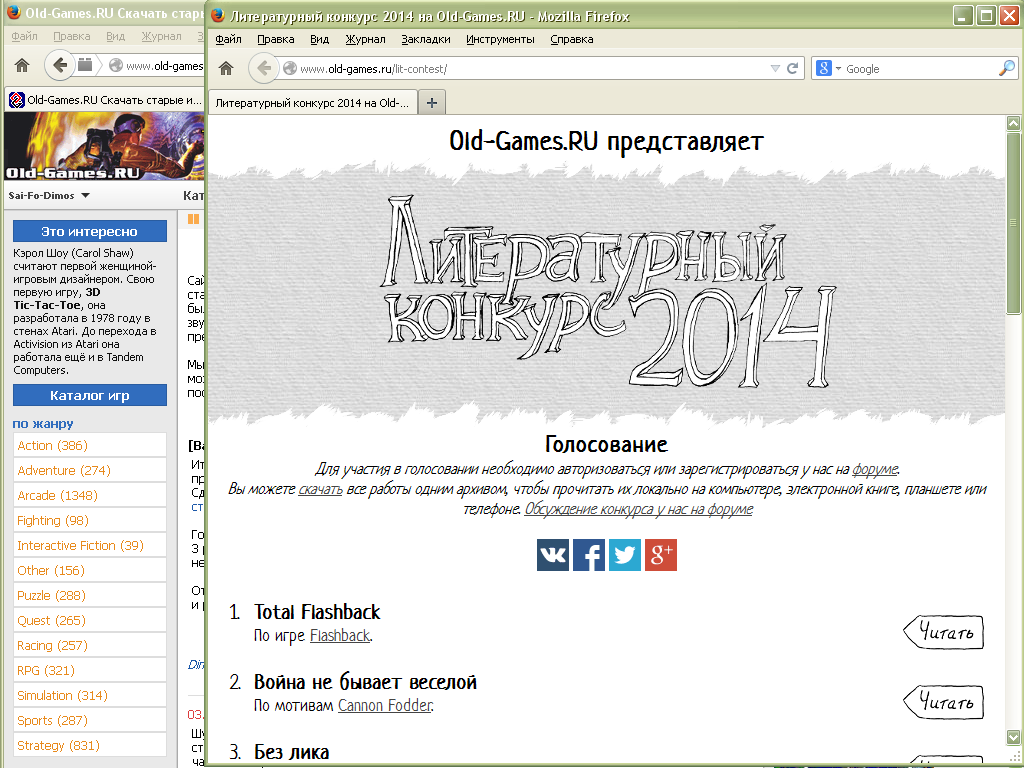
Task: Click Читать button for Война не бывает веселой
Action: (x=944, y=701)
